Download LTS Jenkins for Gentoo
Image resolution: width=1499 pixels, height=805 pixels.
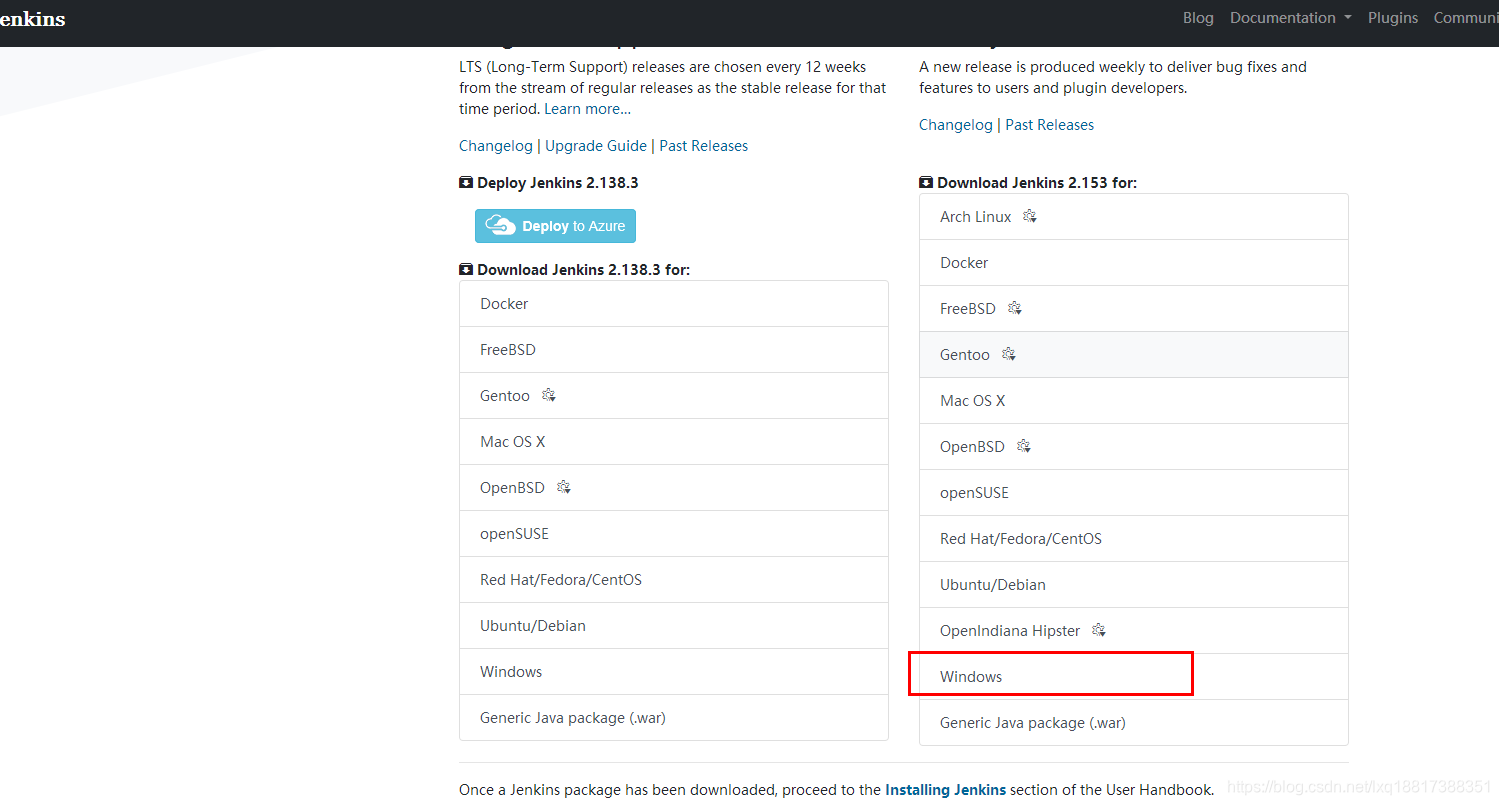point(674,396)
